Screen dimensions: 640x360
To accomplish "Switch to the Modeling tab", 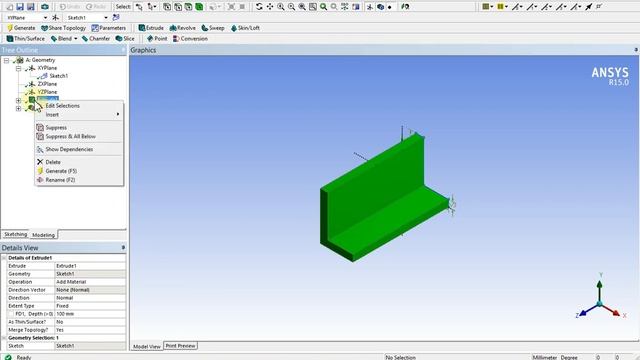I will pos(43,235).
